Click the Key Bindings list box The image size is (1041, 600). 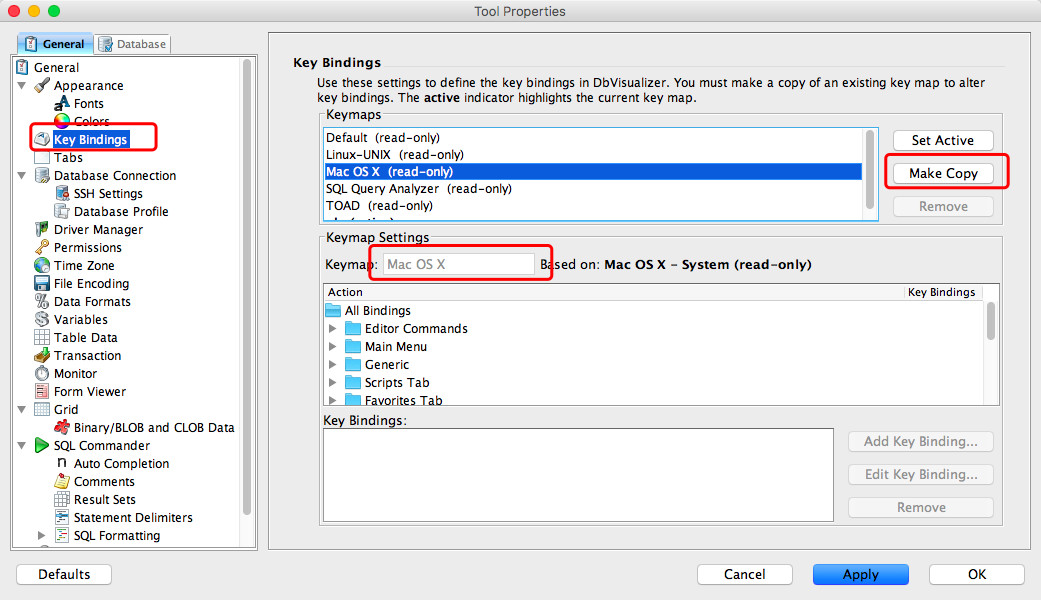[x=578, y=475]
